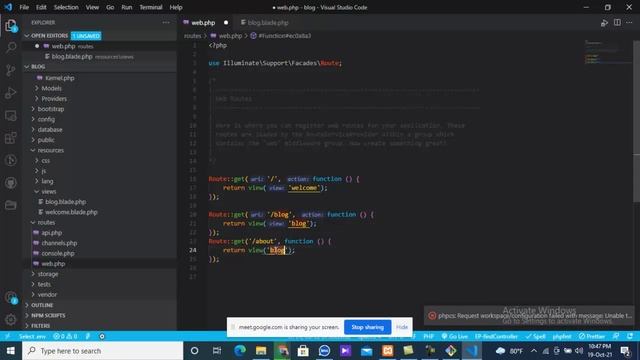Screen dimensions: 640x360
Task: Expand the vendor folder
Action: pos(47,295)
